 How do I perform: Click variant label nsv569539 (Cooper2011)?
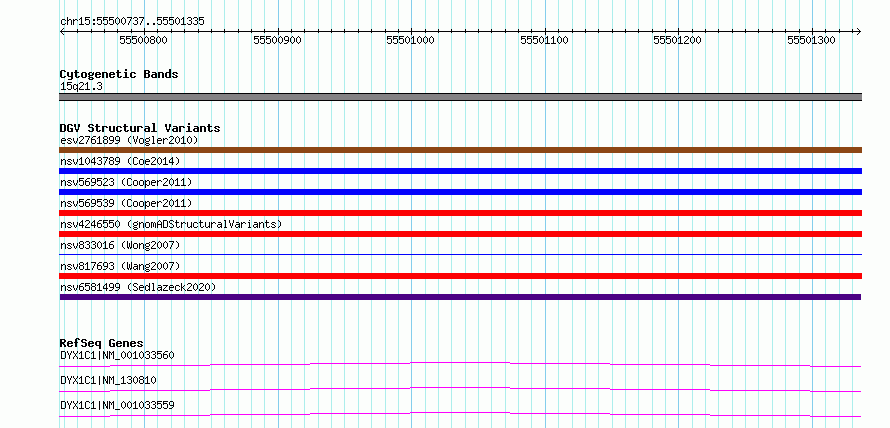coord(126,203)
